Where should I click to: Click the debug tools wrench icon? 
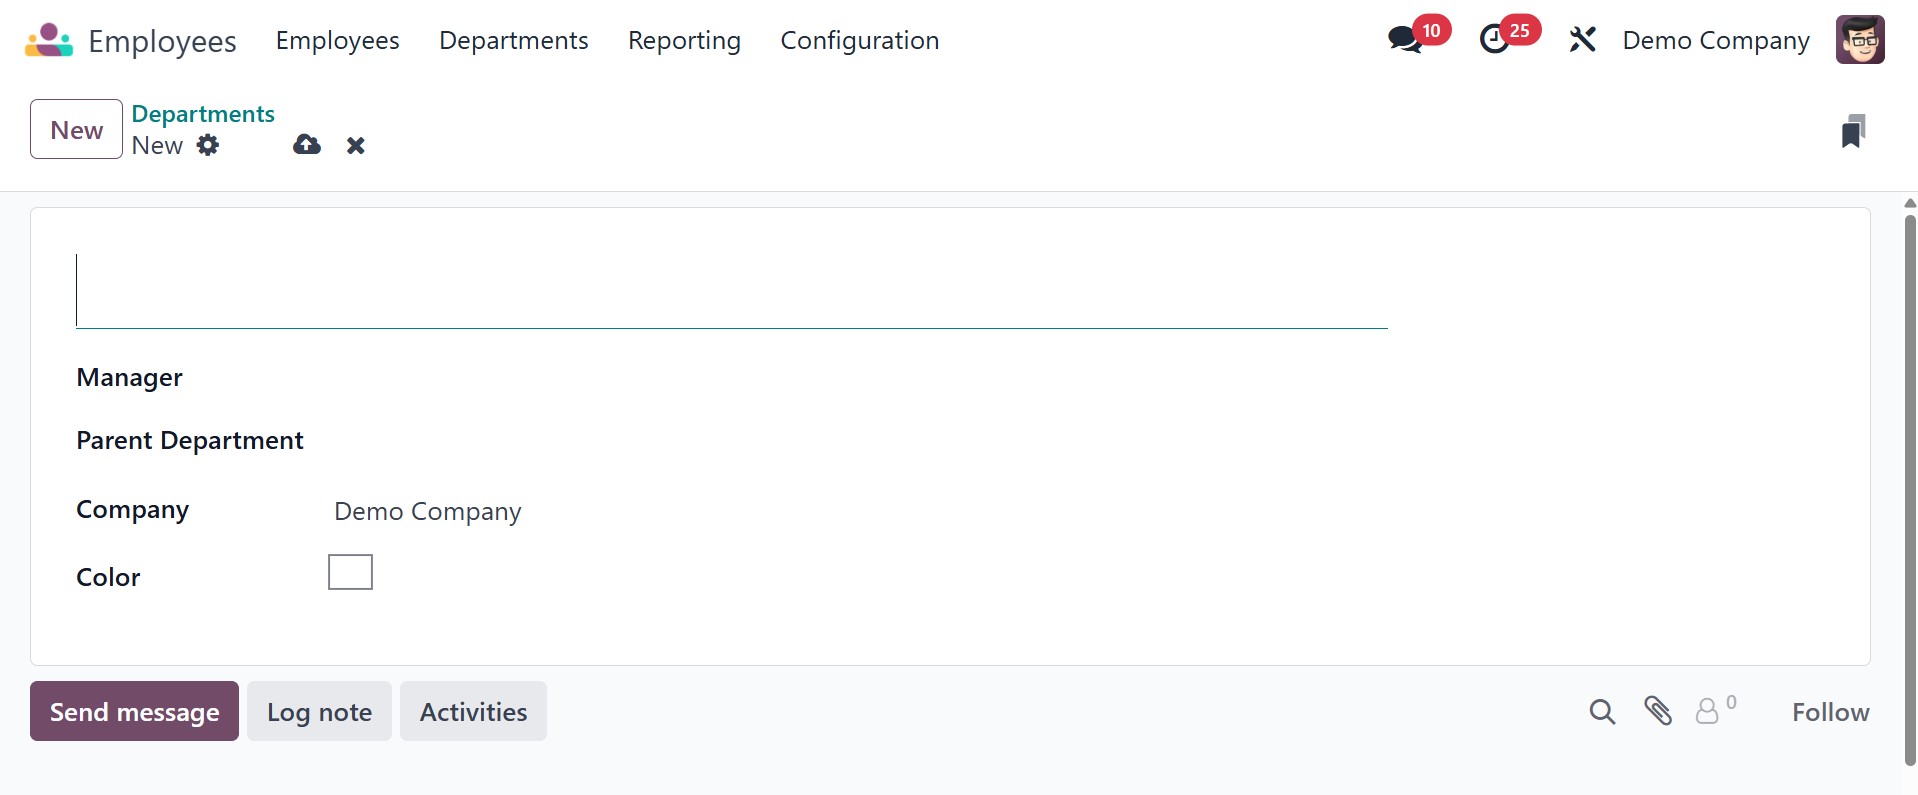[1582, 40]
